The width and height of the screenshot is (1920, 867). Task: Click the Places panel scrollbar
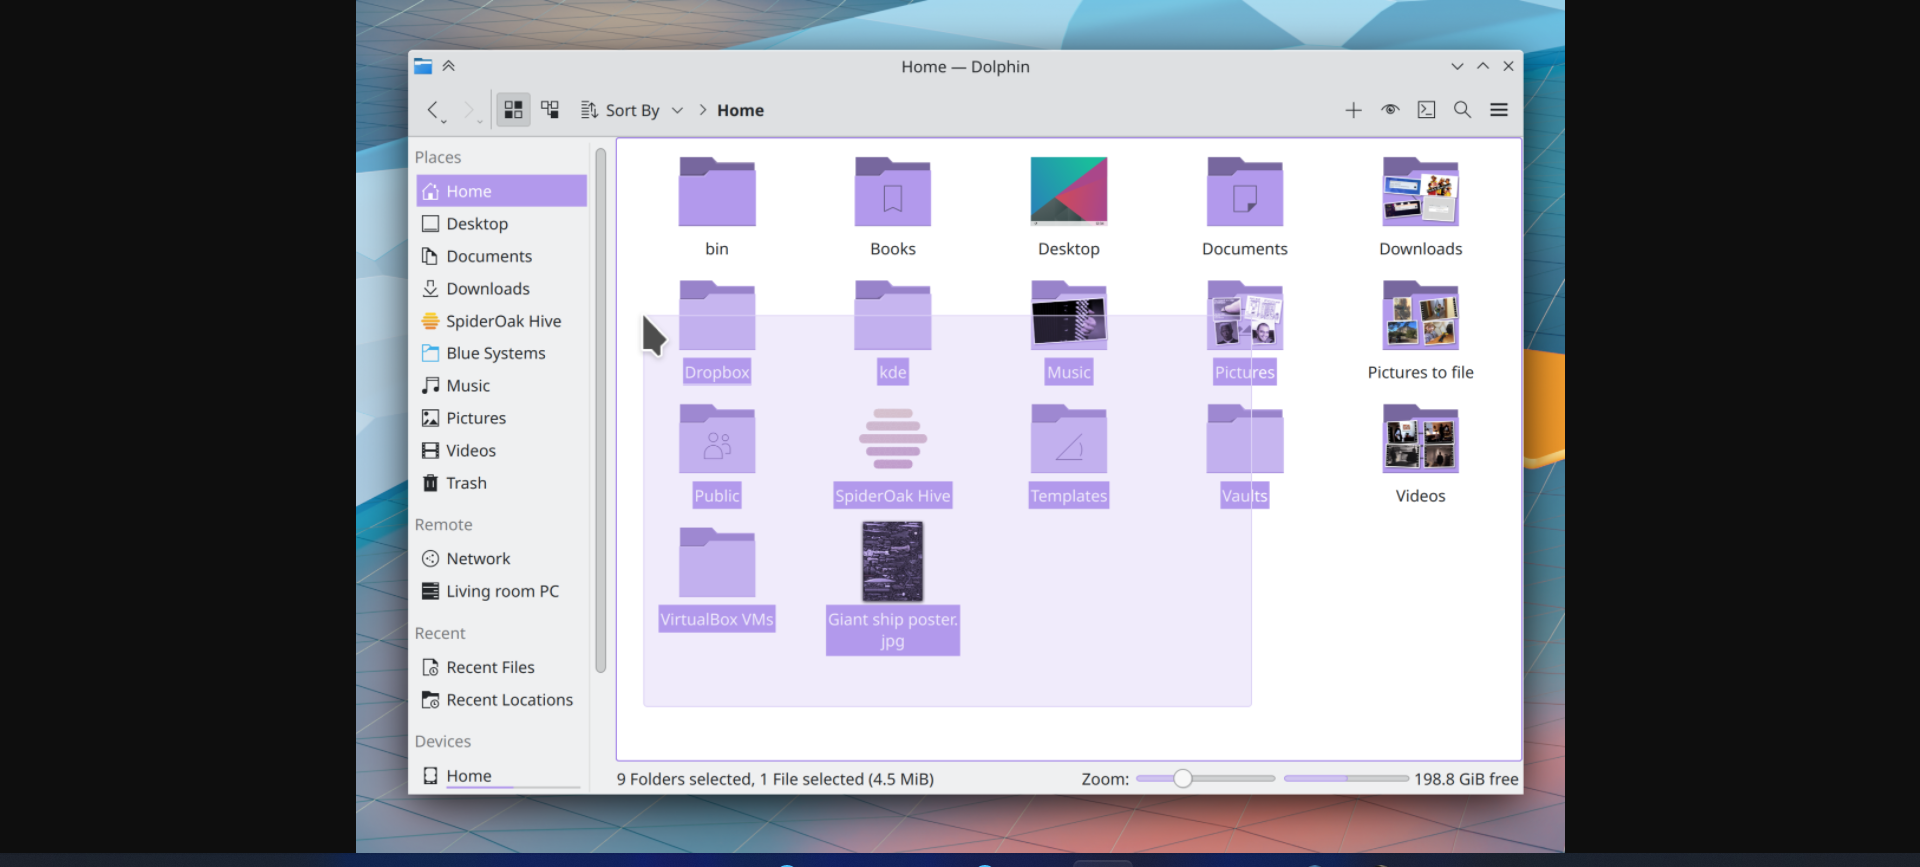pyautogui.click(x=601, y=410)
